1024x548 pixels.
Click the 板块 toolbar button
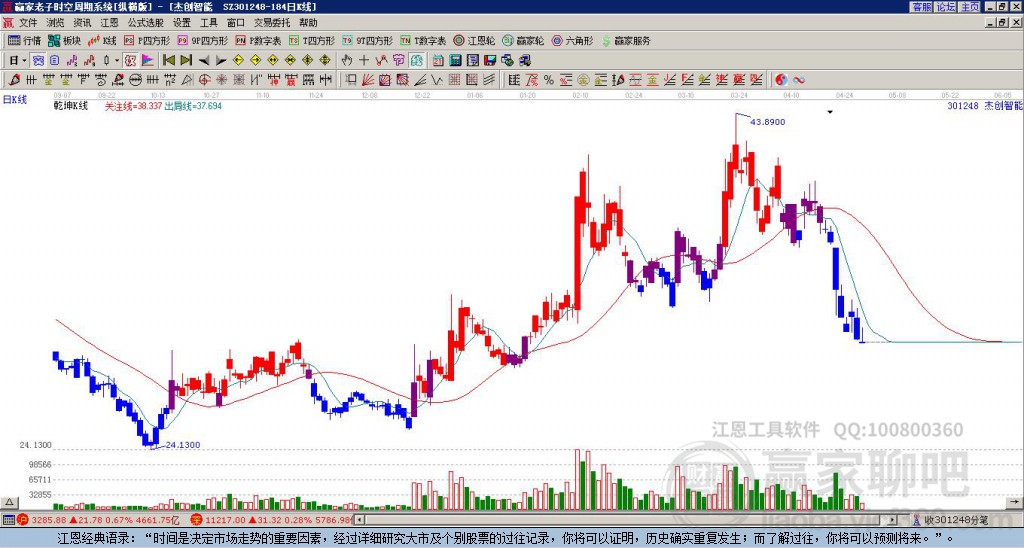tap(64, 40)
